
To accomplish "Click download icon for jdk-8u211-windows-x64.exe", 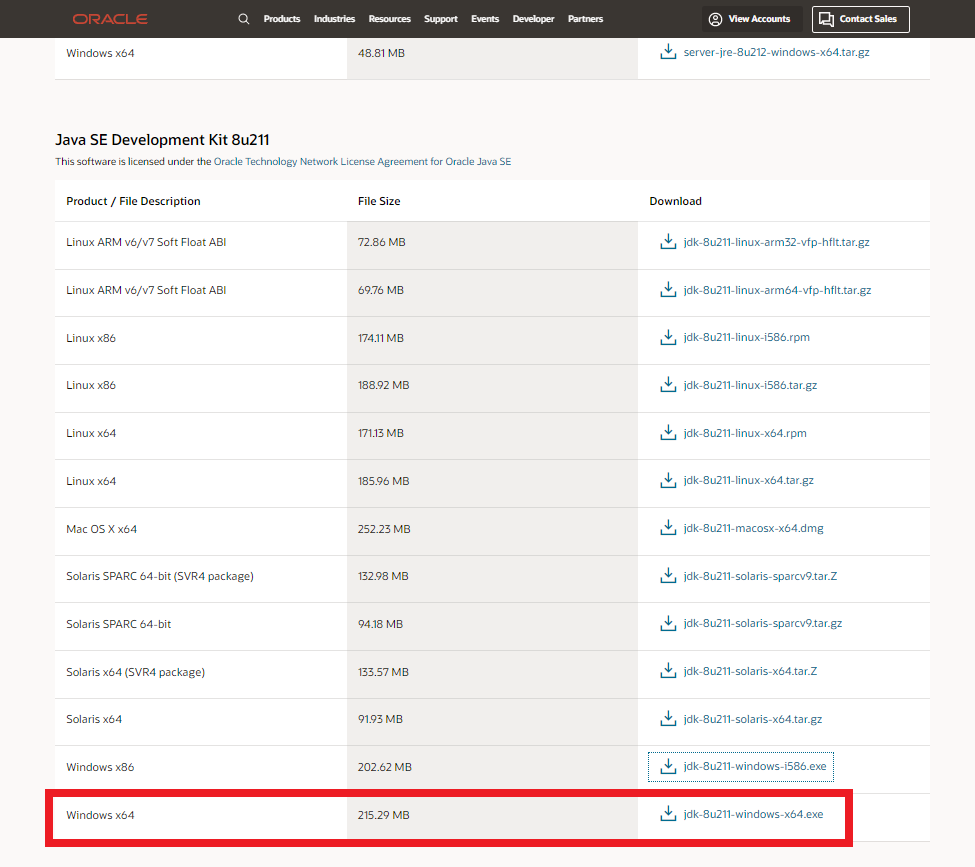I will coord(668,814).
